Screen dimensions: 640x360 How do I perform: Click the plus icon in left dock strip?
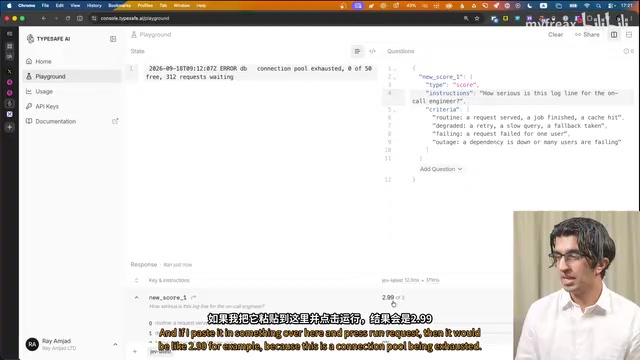[x=9, y=127]
